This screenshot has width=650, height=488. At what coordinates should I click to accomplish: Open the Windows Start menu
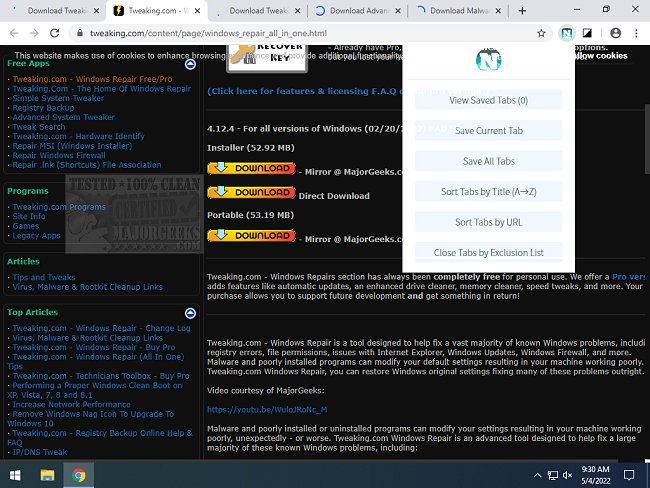click(x=15, y=475)
